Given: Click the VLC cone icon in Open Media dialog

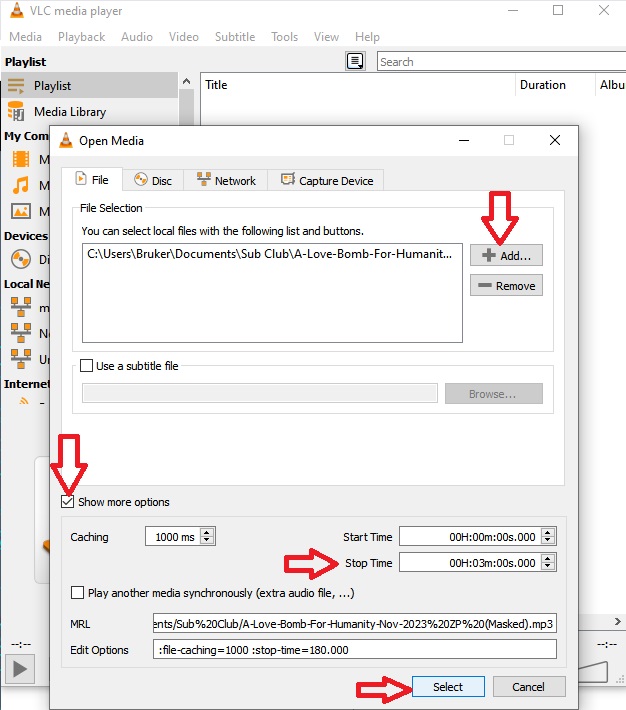Looking at the screenshot, I should pyautogui.click(x=66, y=140).
